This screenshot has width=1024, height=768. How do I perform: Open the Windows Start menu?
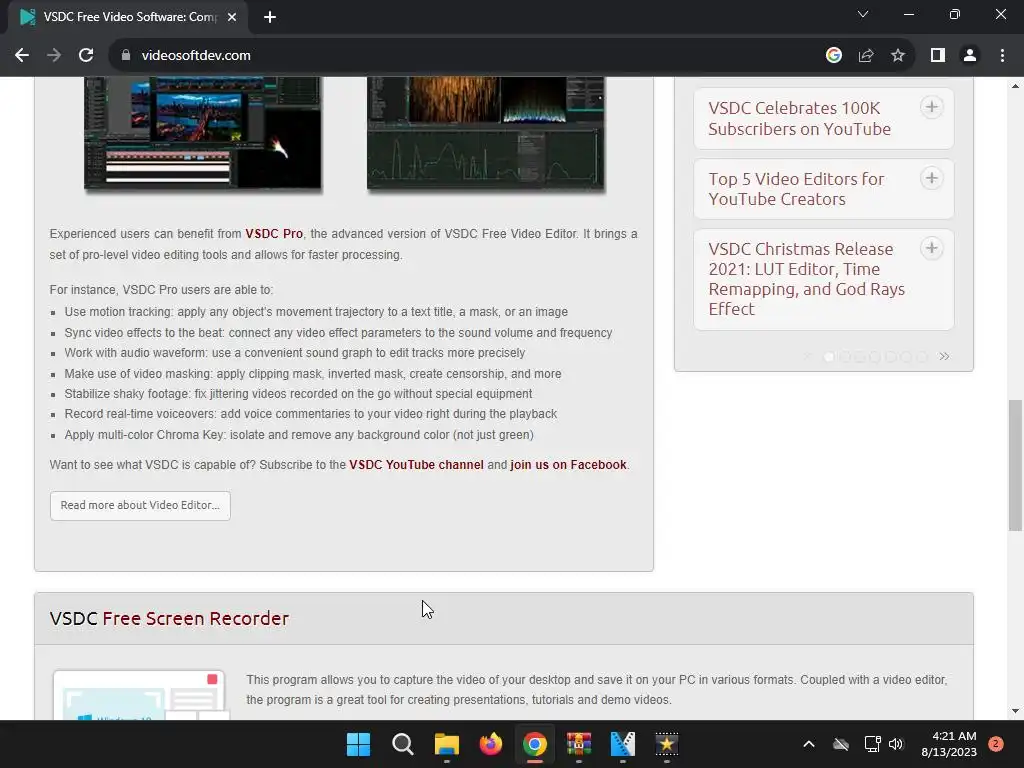click(358, 744)
